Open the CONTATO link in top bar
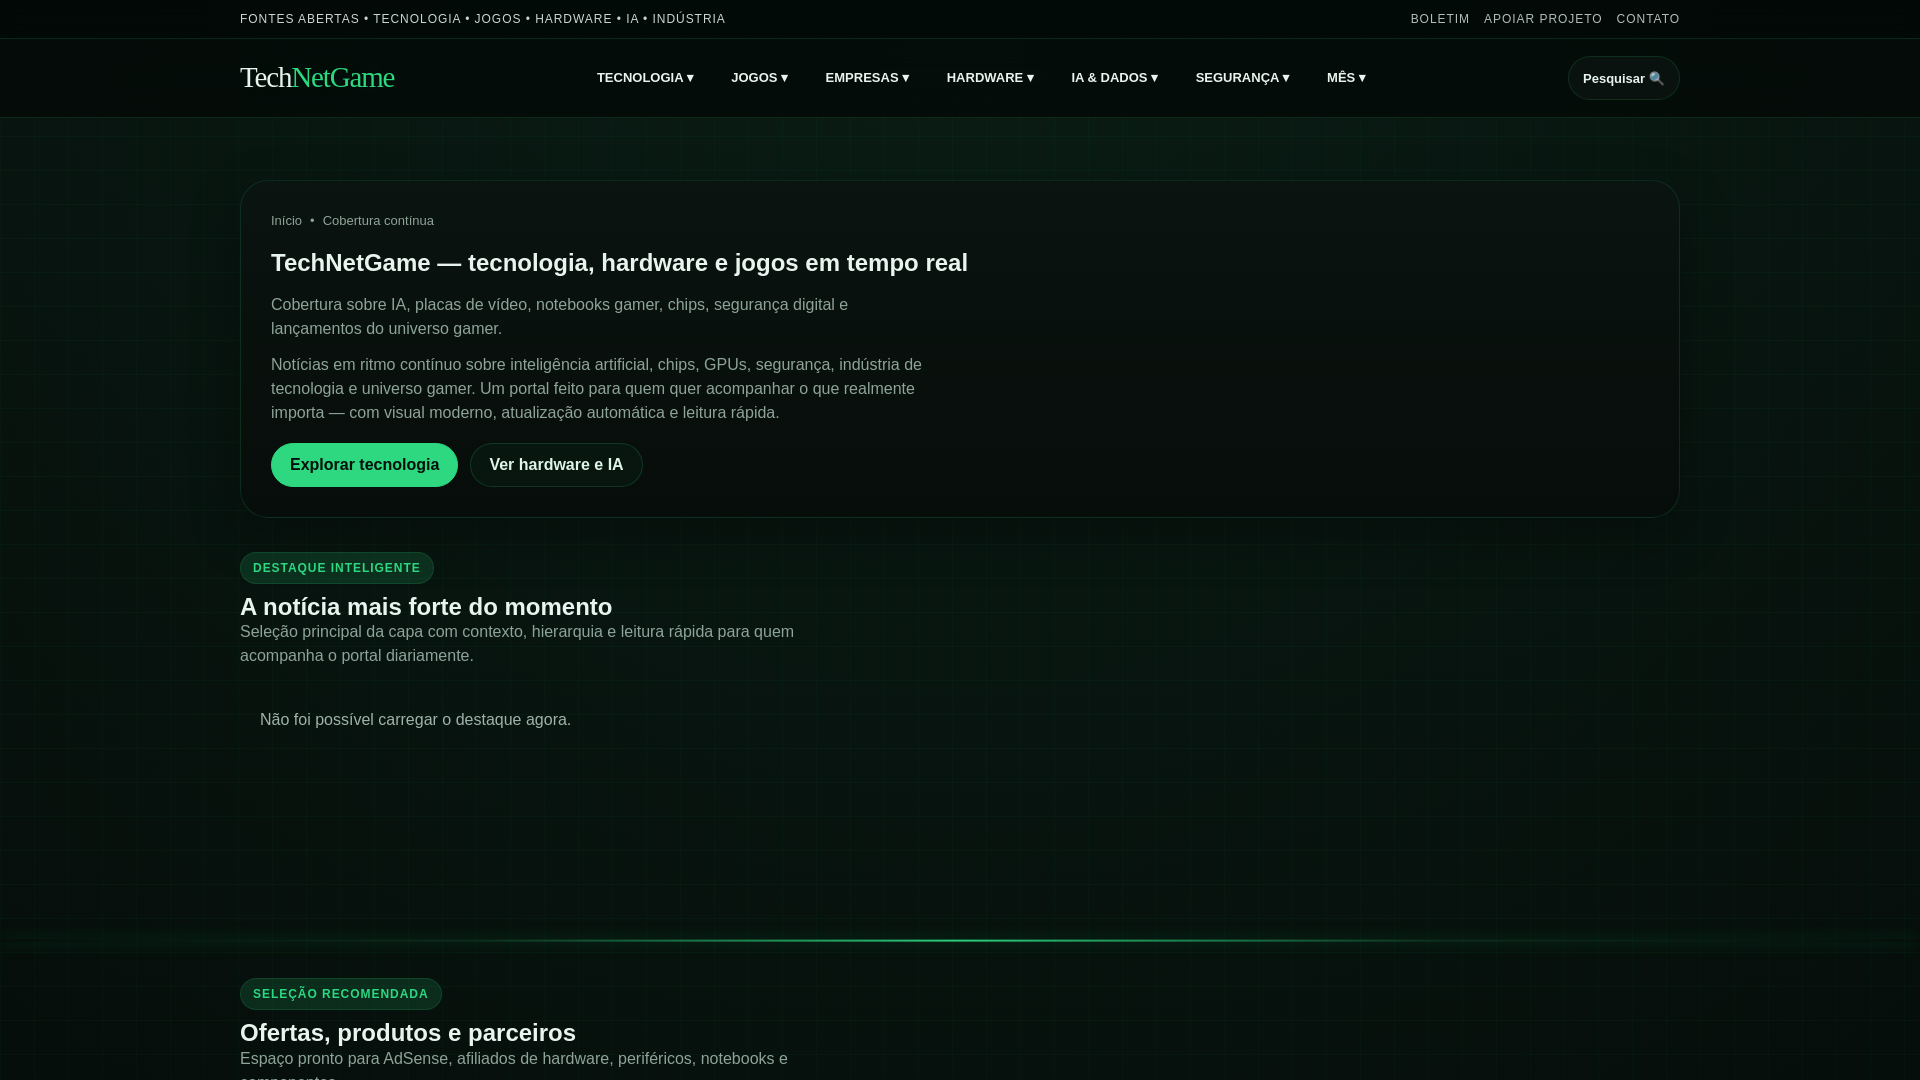 1648,19
